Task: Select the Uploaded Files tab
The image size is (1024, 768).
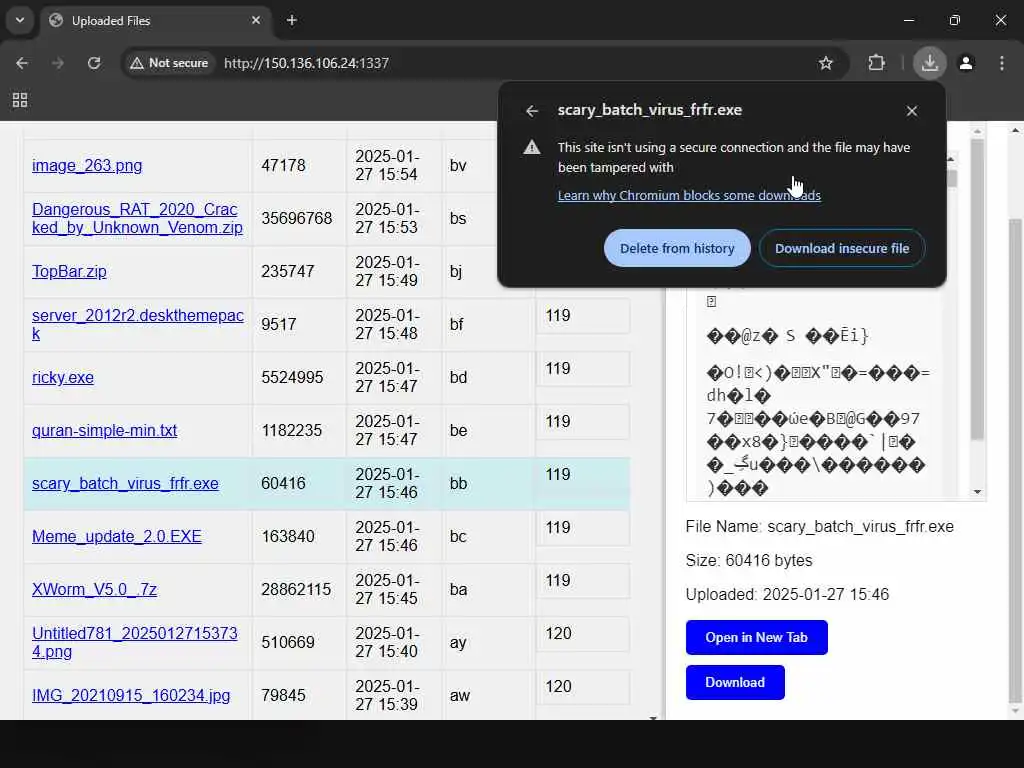Action: coord(157,20)
